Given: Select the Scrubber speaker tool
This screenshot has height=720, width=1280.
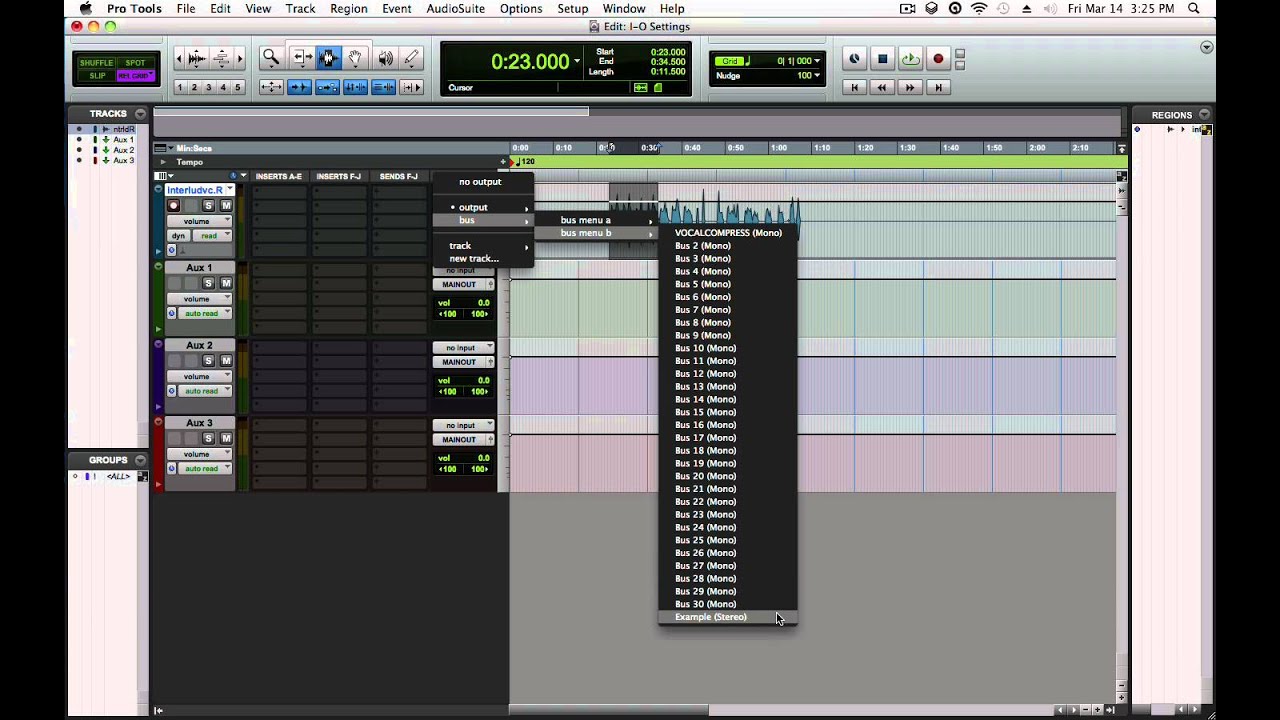Looking at the screenshot, I should pos(384,59).
